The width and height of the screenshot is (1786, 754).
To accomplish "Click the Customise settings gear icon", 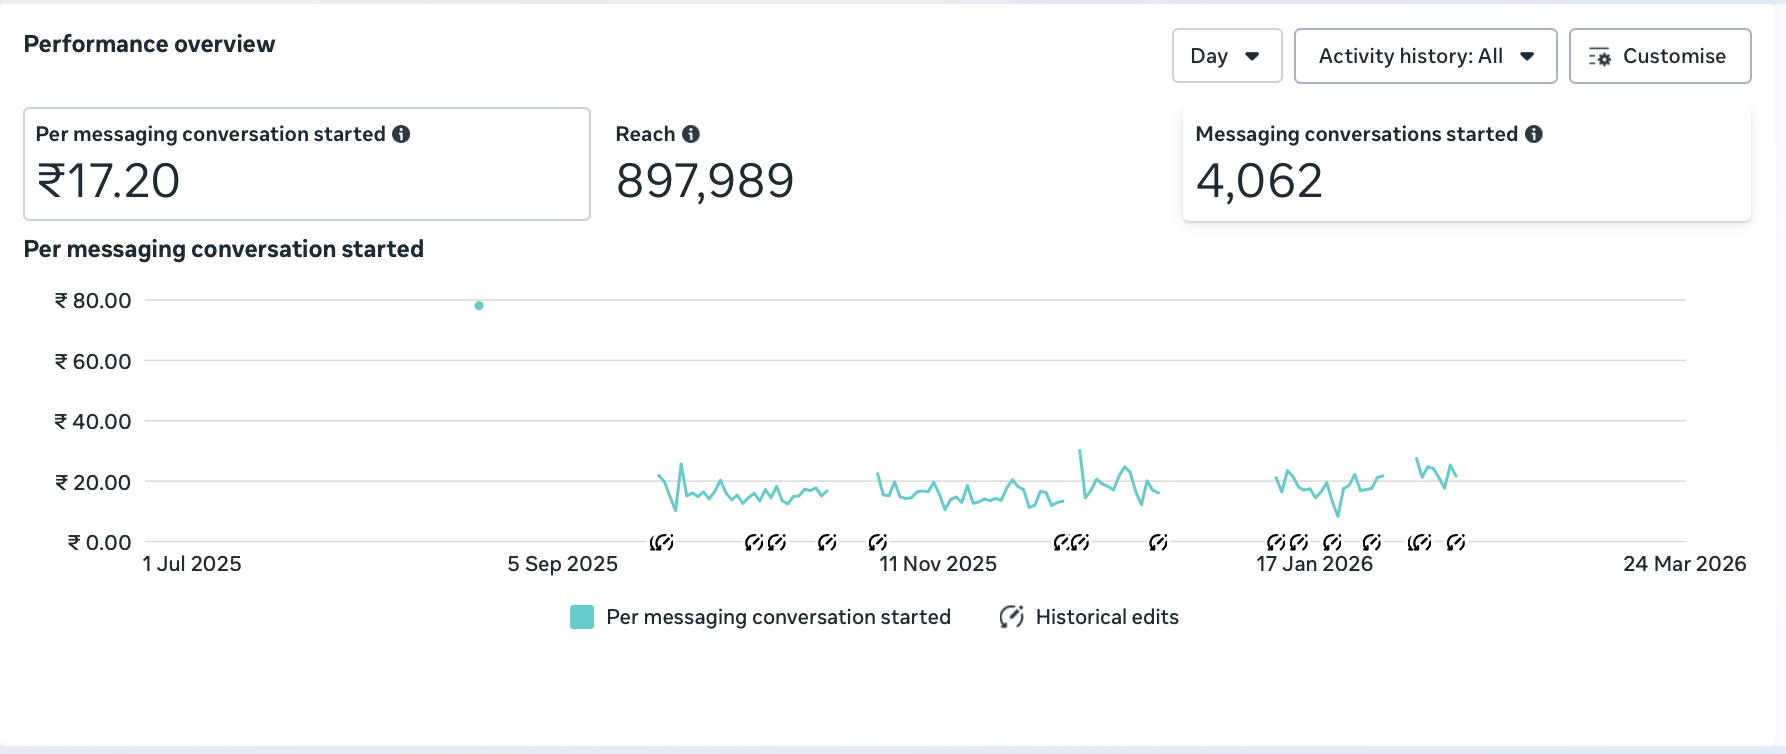I will (x=1600, y=57).
